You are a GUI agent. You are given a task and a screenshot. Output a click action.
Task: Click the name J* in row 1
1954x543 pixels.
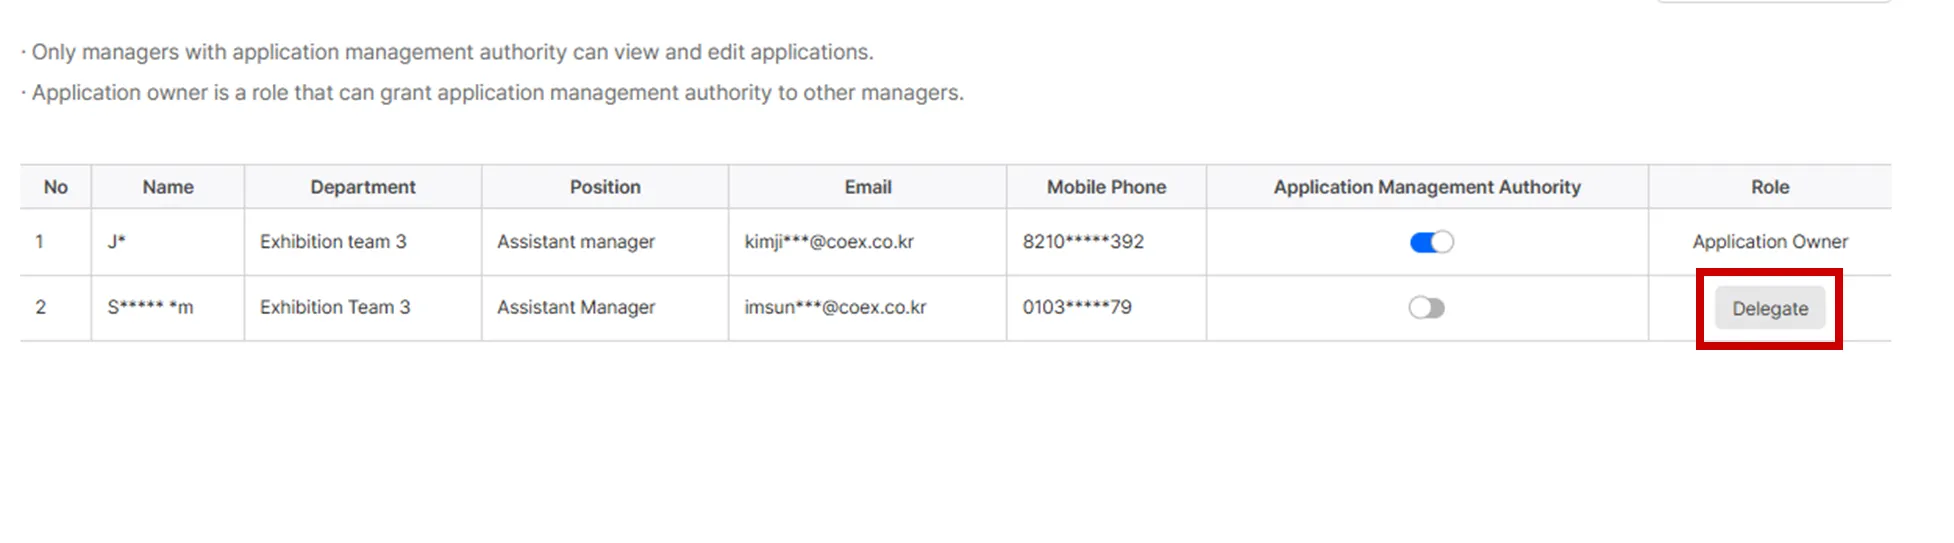tap(116, 242)
